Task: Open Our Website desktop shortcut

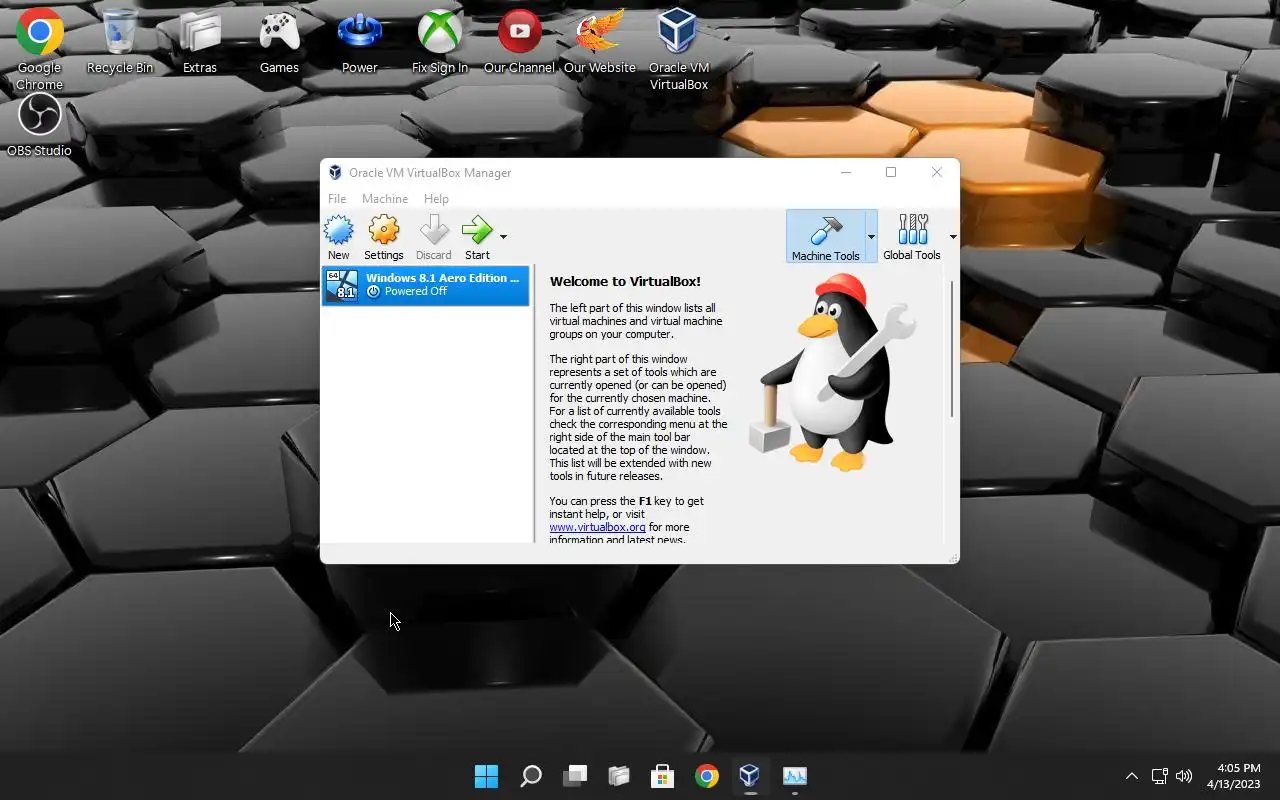Action: click(600, 42)
